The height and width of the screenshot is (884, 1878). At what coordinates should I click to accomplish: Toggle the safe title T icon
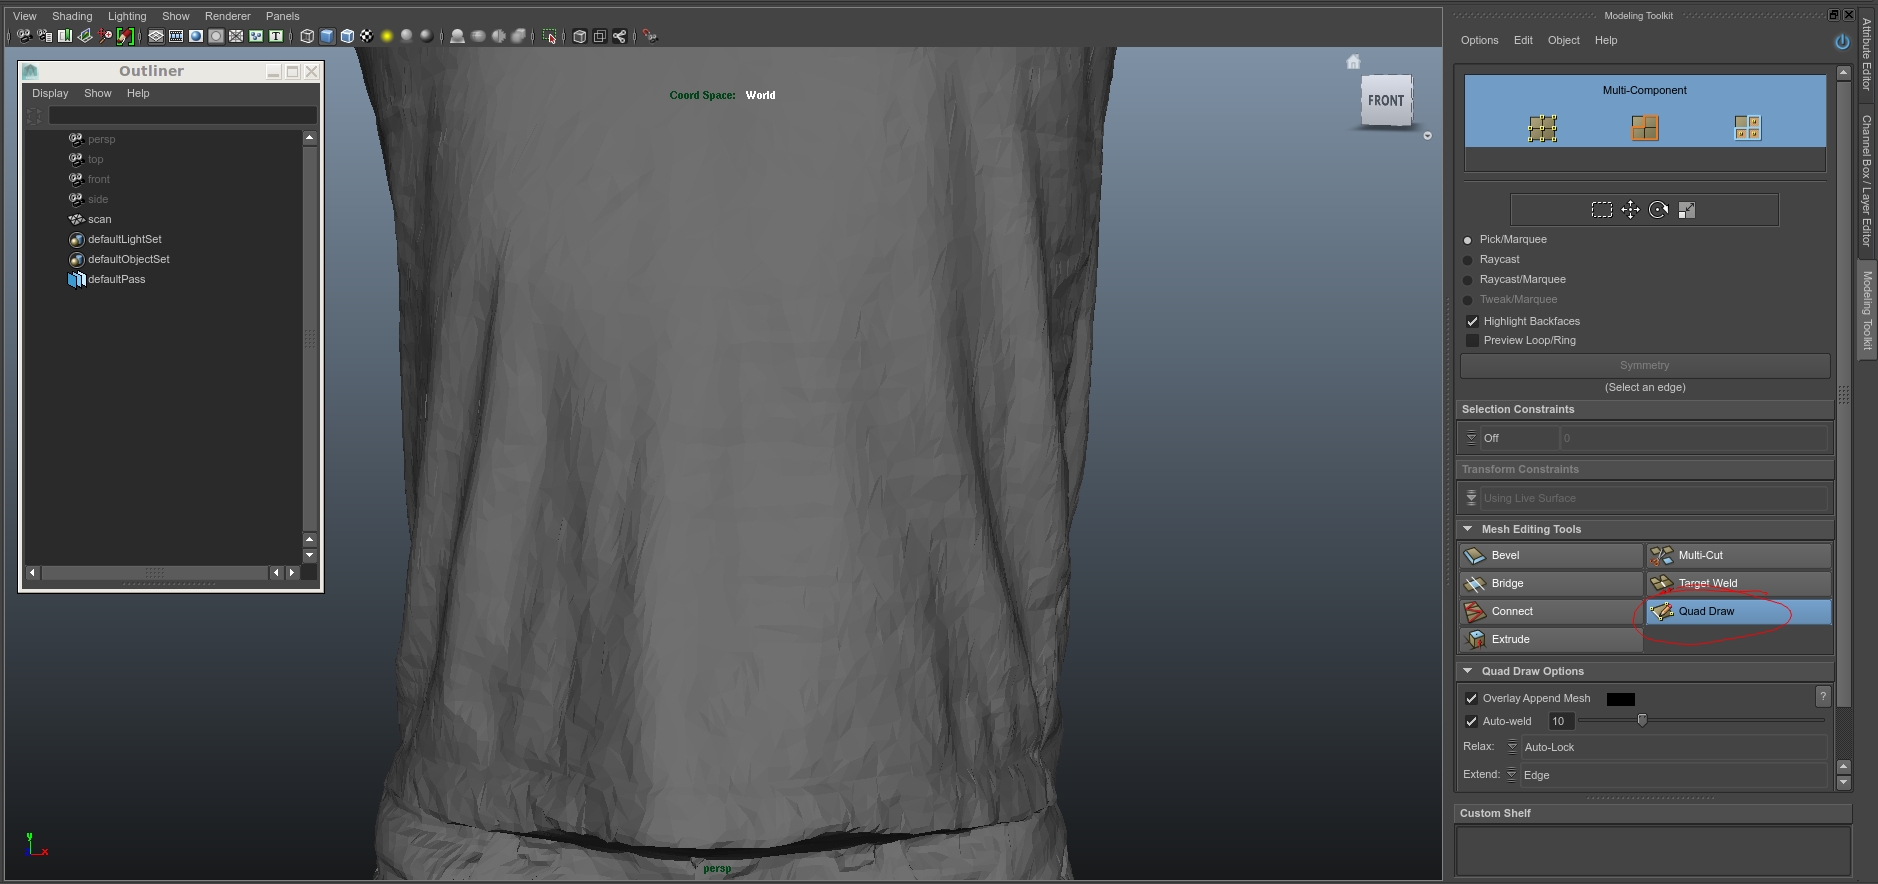click(276, 36)
